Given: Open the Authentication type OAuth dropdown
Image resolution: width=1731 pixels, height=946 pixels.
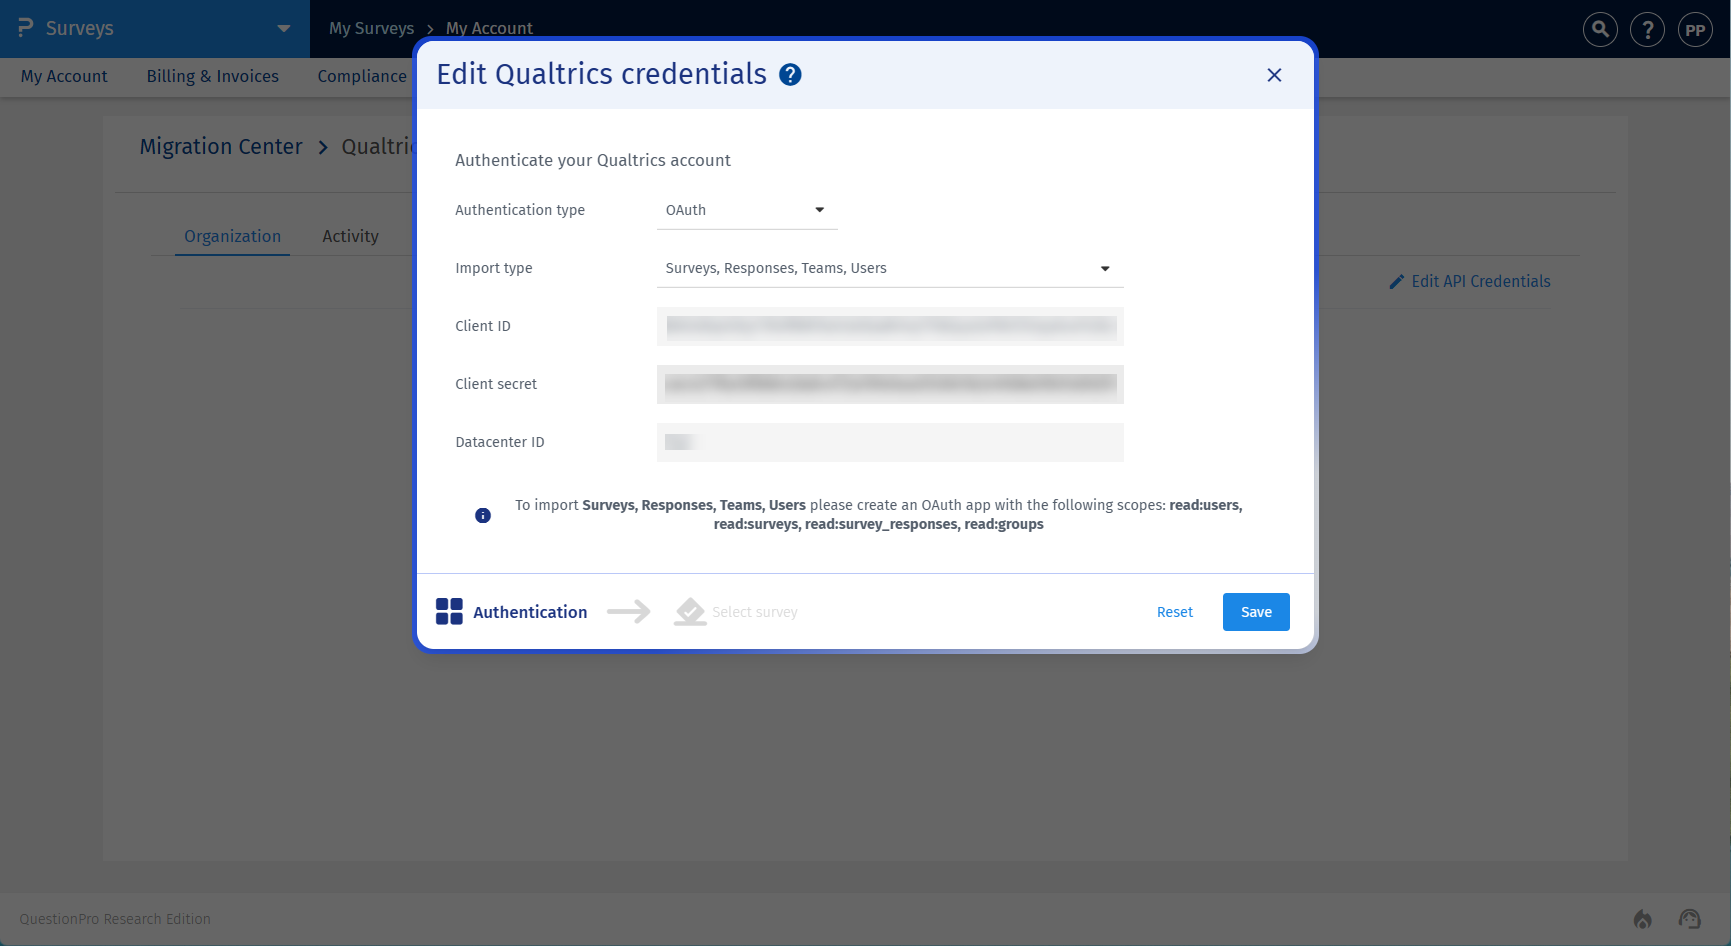Looking at the screenshot, I should (x=747, y=210).
